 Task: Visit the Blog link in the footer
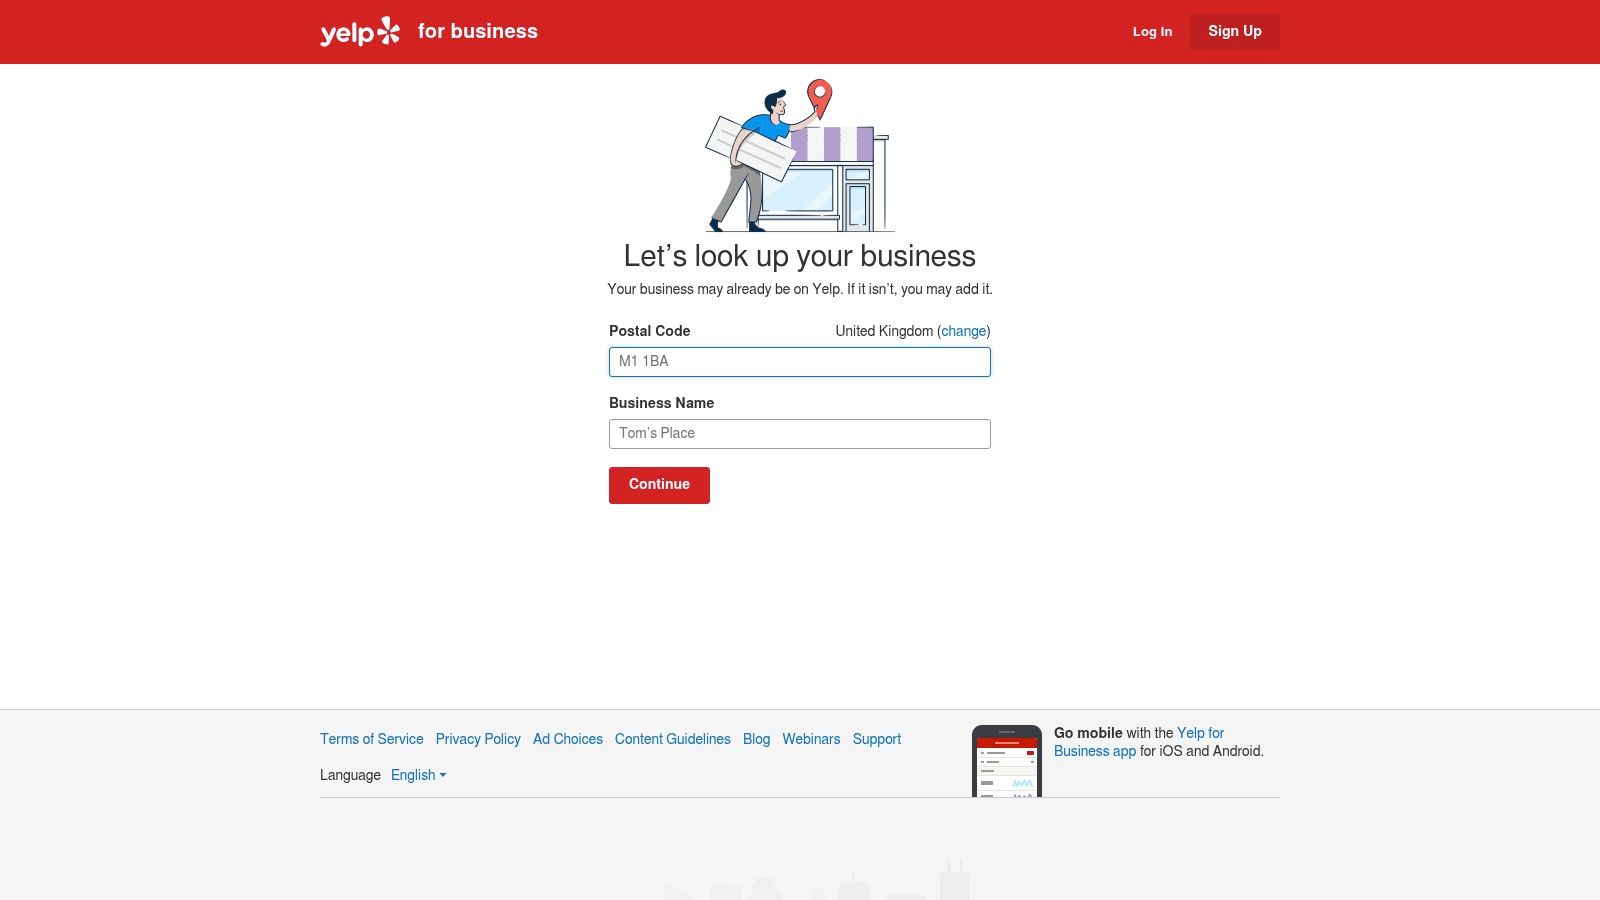(757, 739)
